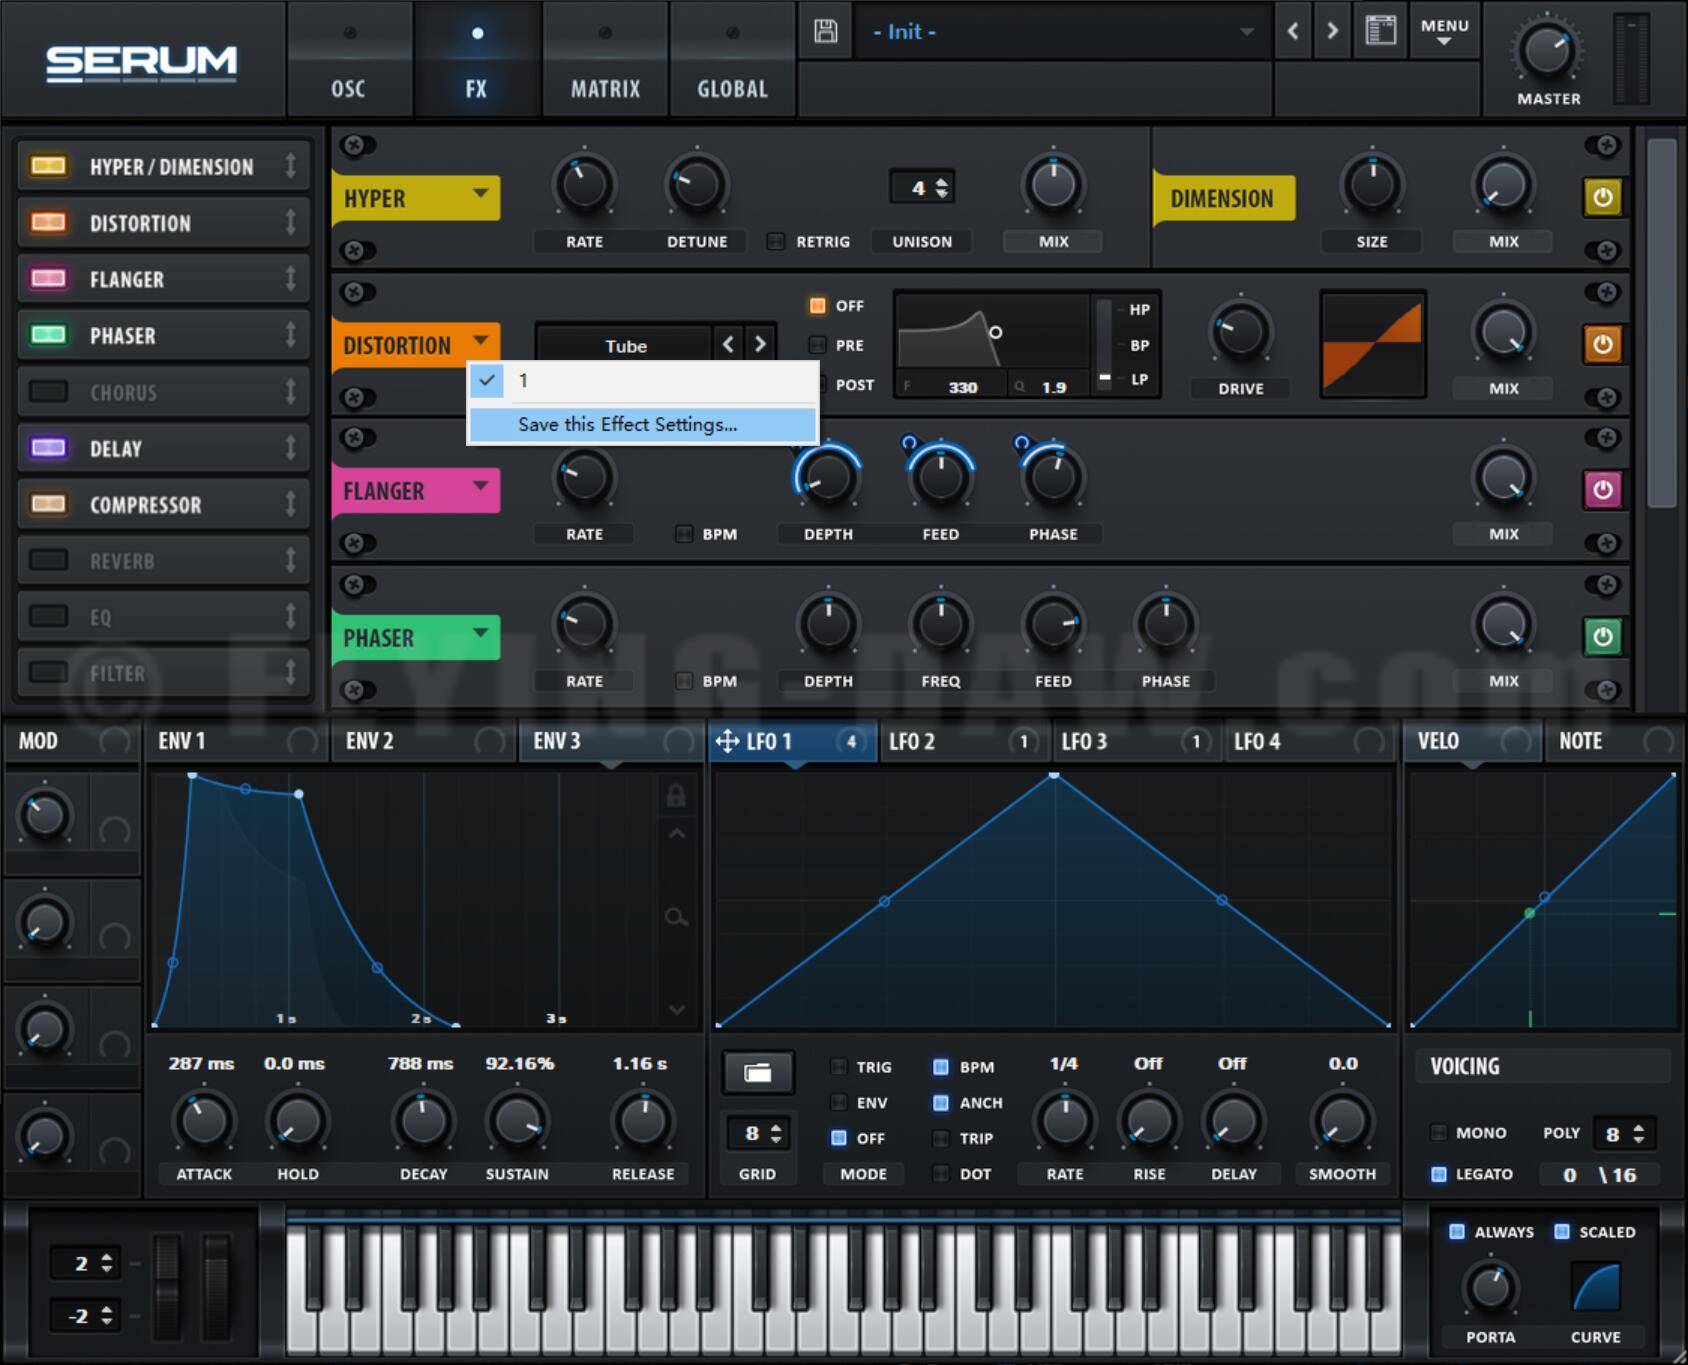Select the VELO tab
This screenshot has height=1365, width=1688.
[x=1473, y=741]
